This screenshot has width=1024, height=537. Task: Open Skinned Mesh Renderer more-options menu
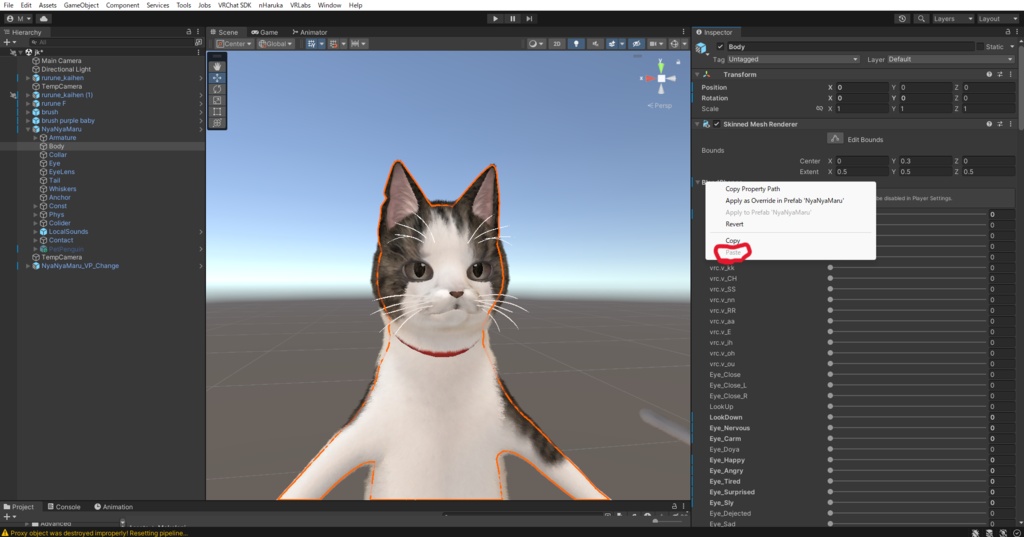click(x=1011, y=124)
